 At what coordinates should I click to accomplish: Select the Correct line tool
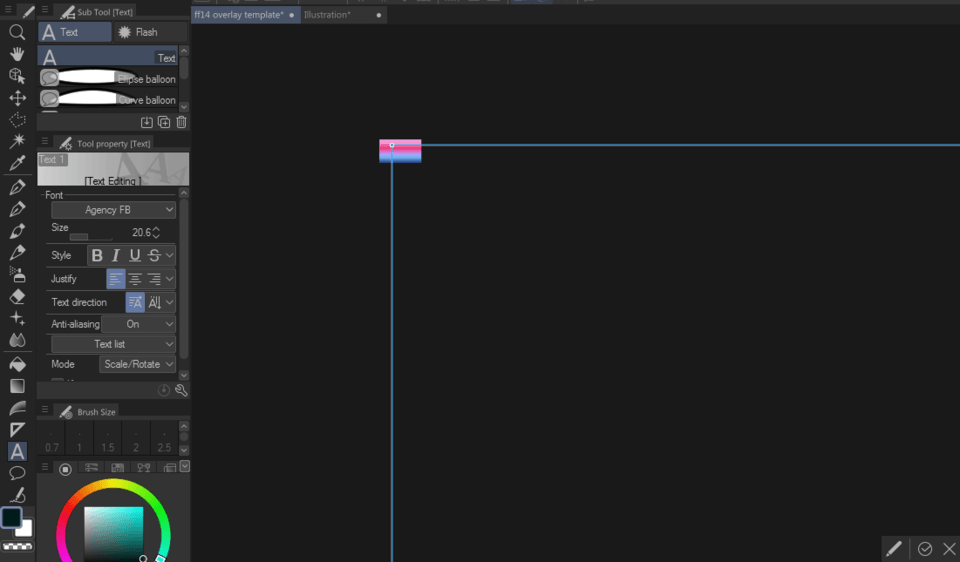pyautogui.click(x=17, y=495)
